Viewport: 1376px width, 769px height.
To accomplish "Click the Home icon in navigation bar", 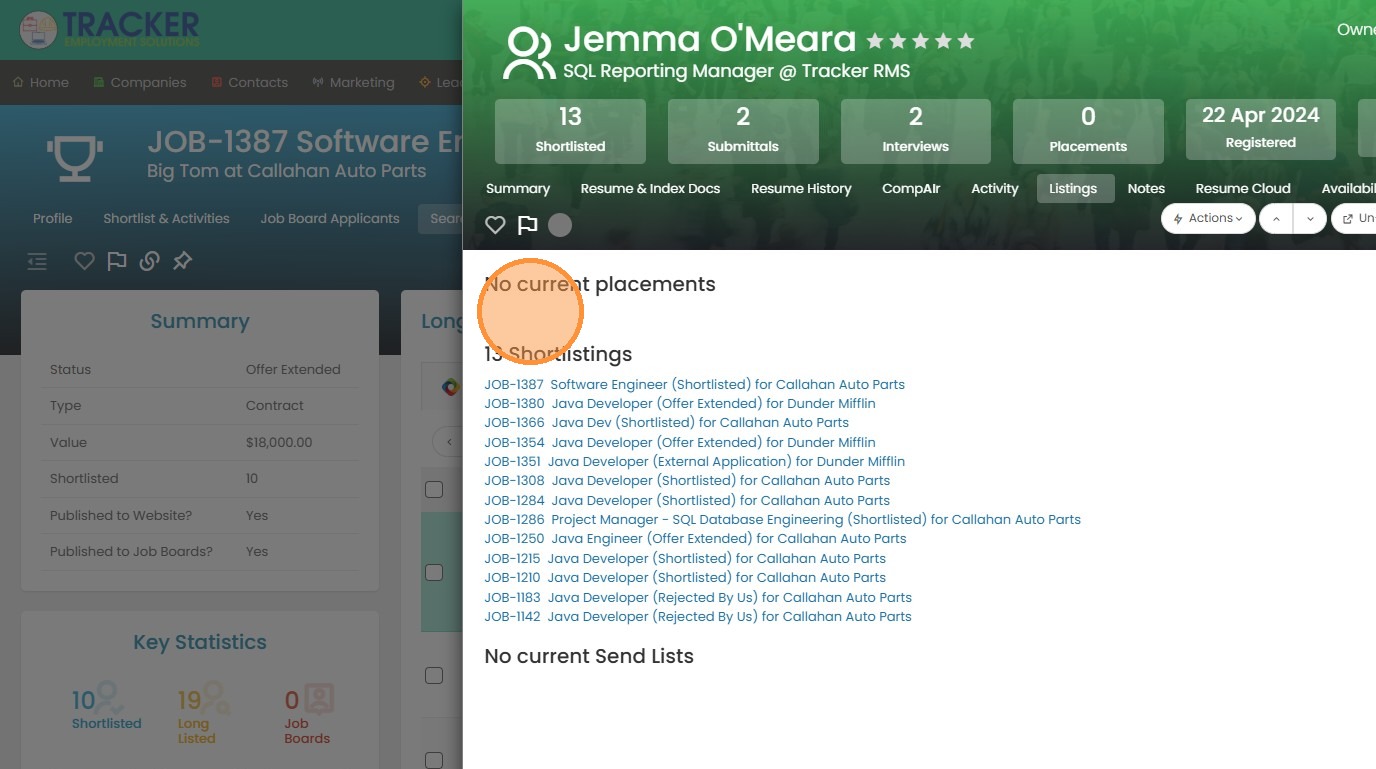I will point(18,82).
